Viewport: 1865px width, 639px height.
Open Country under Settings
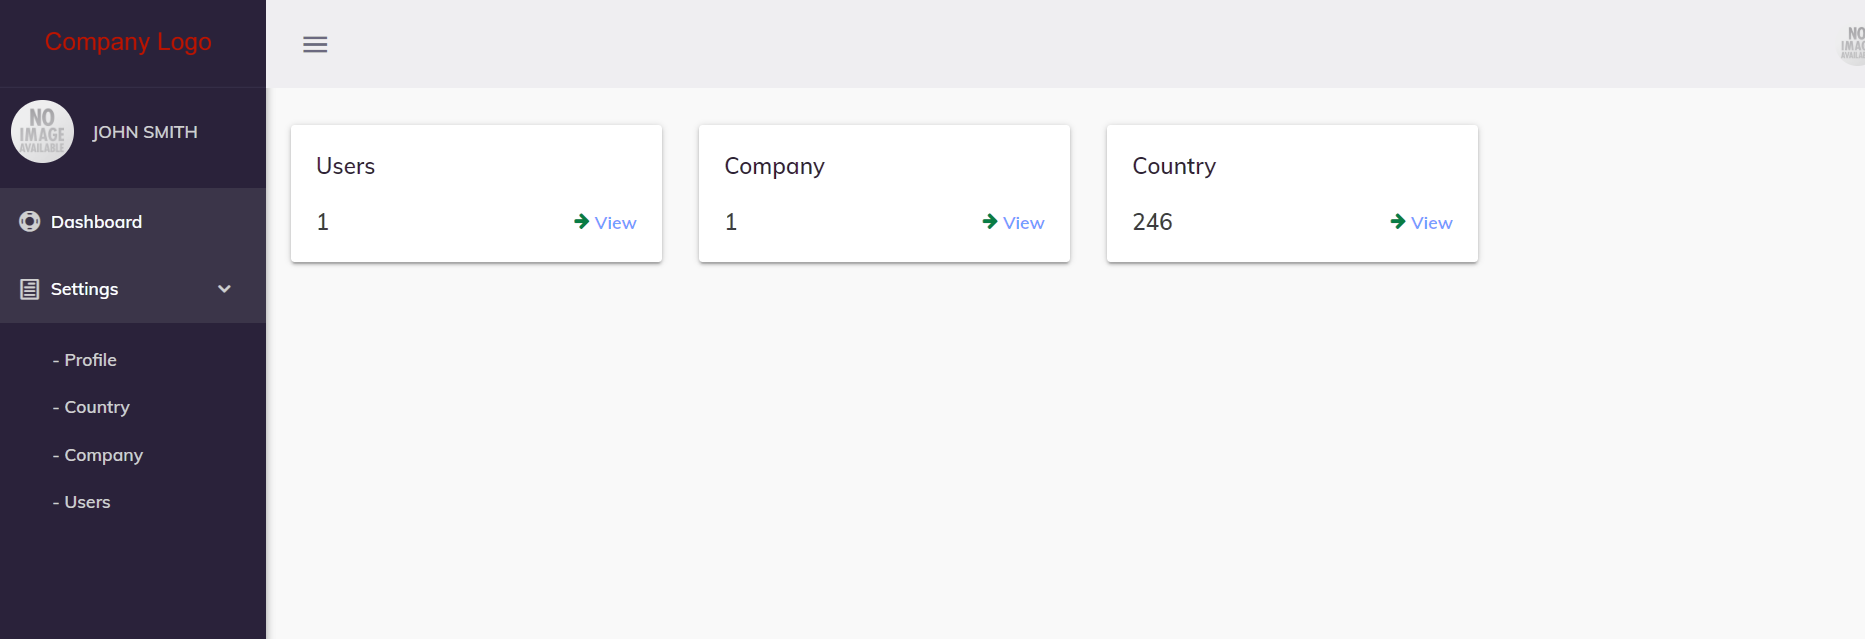point(97,407)
